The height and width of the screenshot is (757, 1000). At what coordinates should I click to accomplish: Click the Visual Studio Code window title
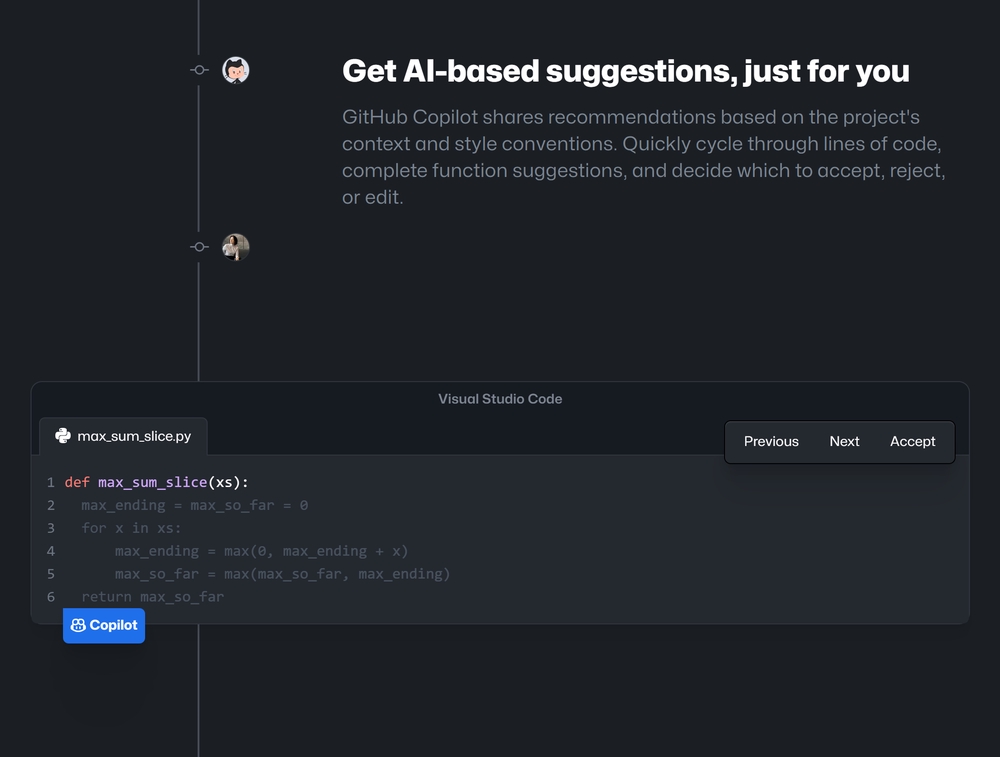pyautogui.click(x=500, y=399)
